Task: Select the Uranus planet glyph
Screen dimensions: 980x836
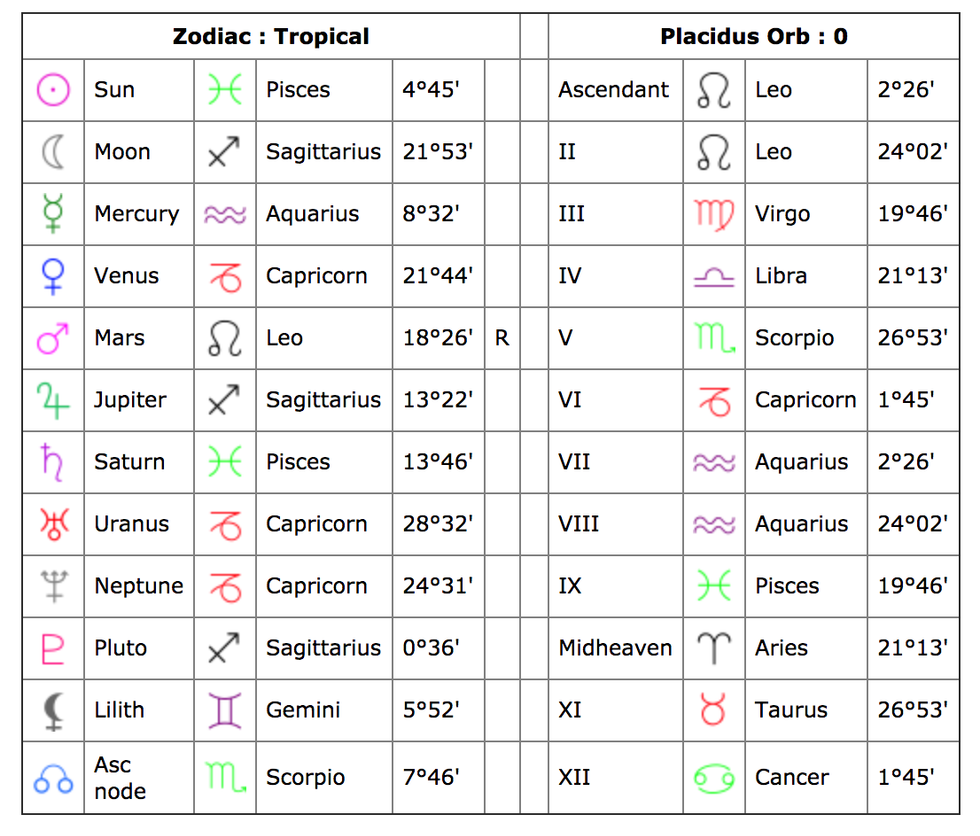Action: (x=53, y=524)
